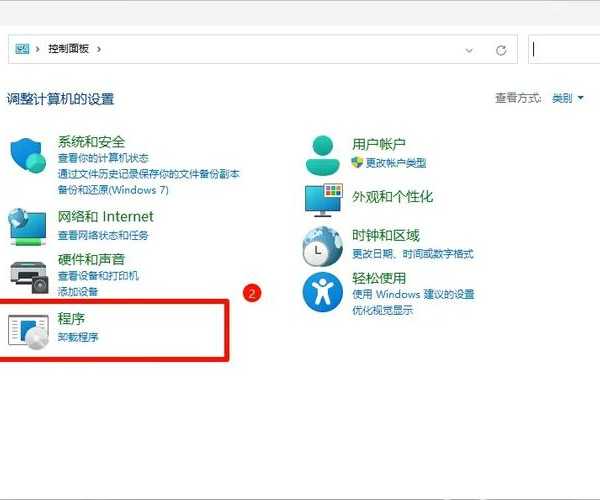
Task: Open the 网络和 Internet globe icon
Action: coord(28,226)
